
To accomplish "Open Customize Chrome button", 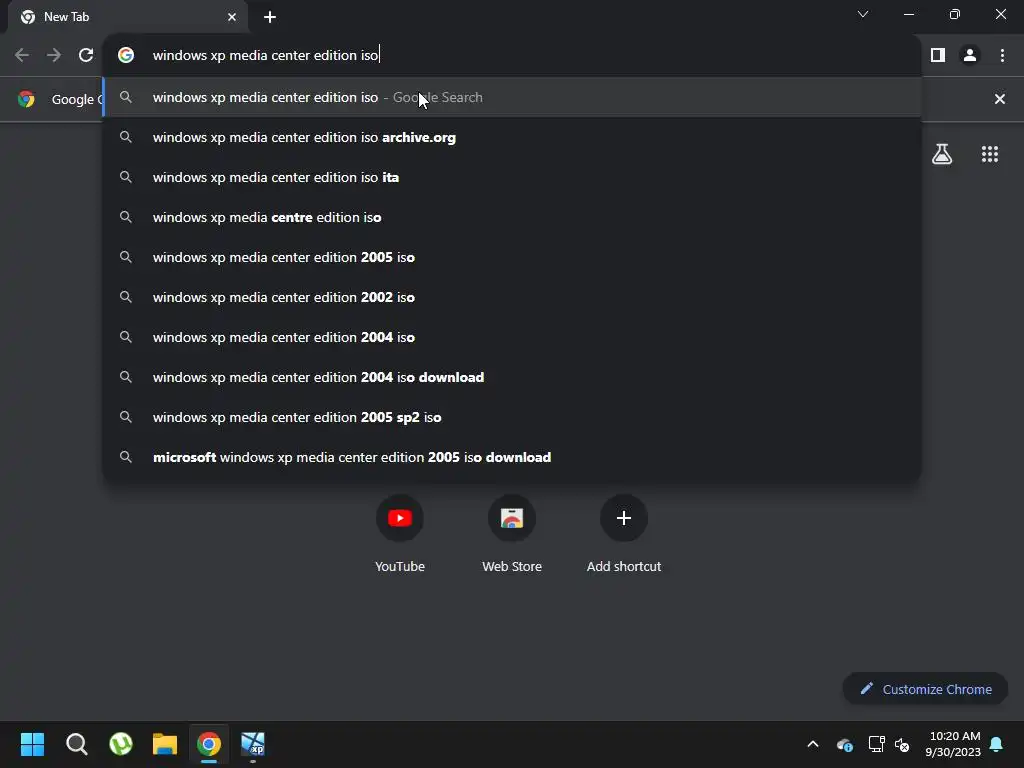I will tap(925, 689).
